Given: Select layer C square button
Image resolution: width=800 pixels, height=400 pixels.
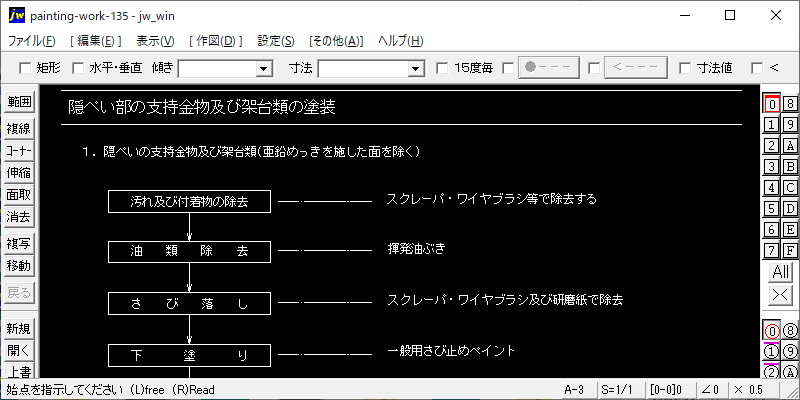Looking at the screenshot, I should click(790, 187).
